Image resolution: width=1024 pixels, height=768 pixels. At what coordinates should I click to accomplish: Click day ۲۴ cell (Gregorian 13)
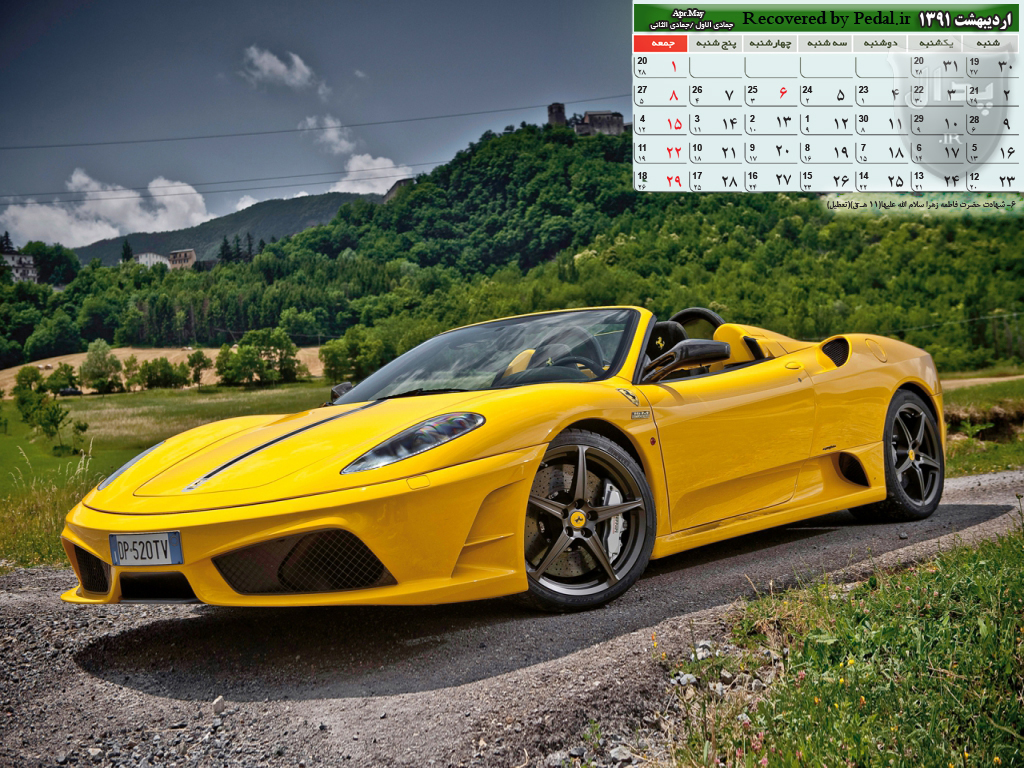[x=937, y=180]
